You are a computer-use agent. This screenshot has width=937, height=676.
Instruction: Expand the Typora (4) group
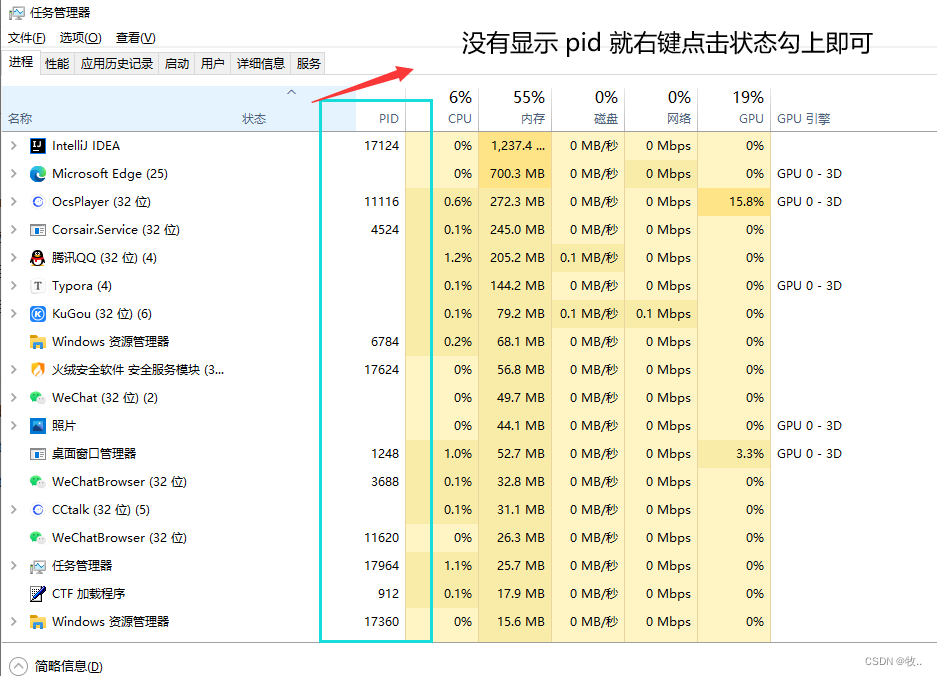coord(14,286)
